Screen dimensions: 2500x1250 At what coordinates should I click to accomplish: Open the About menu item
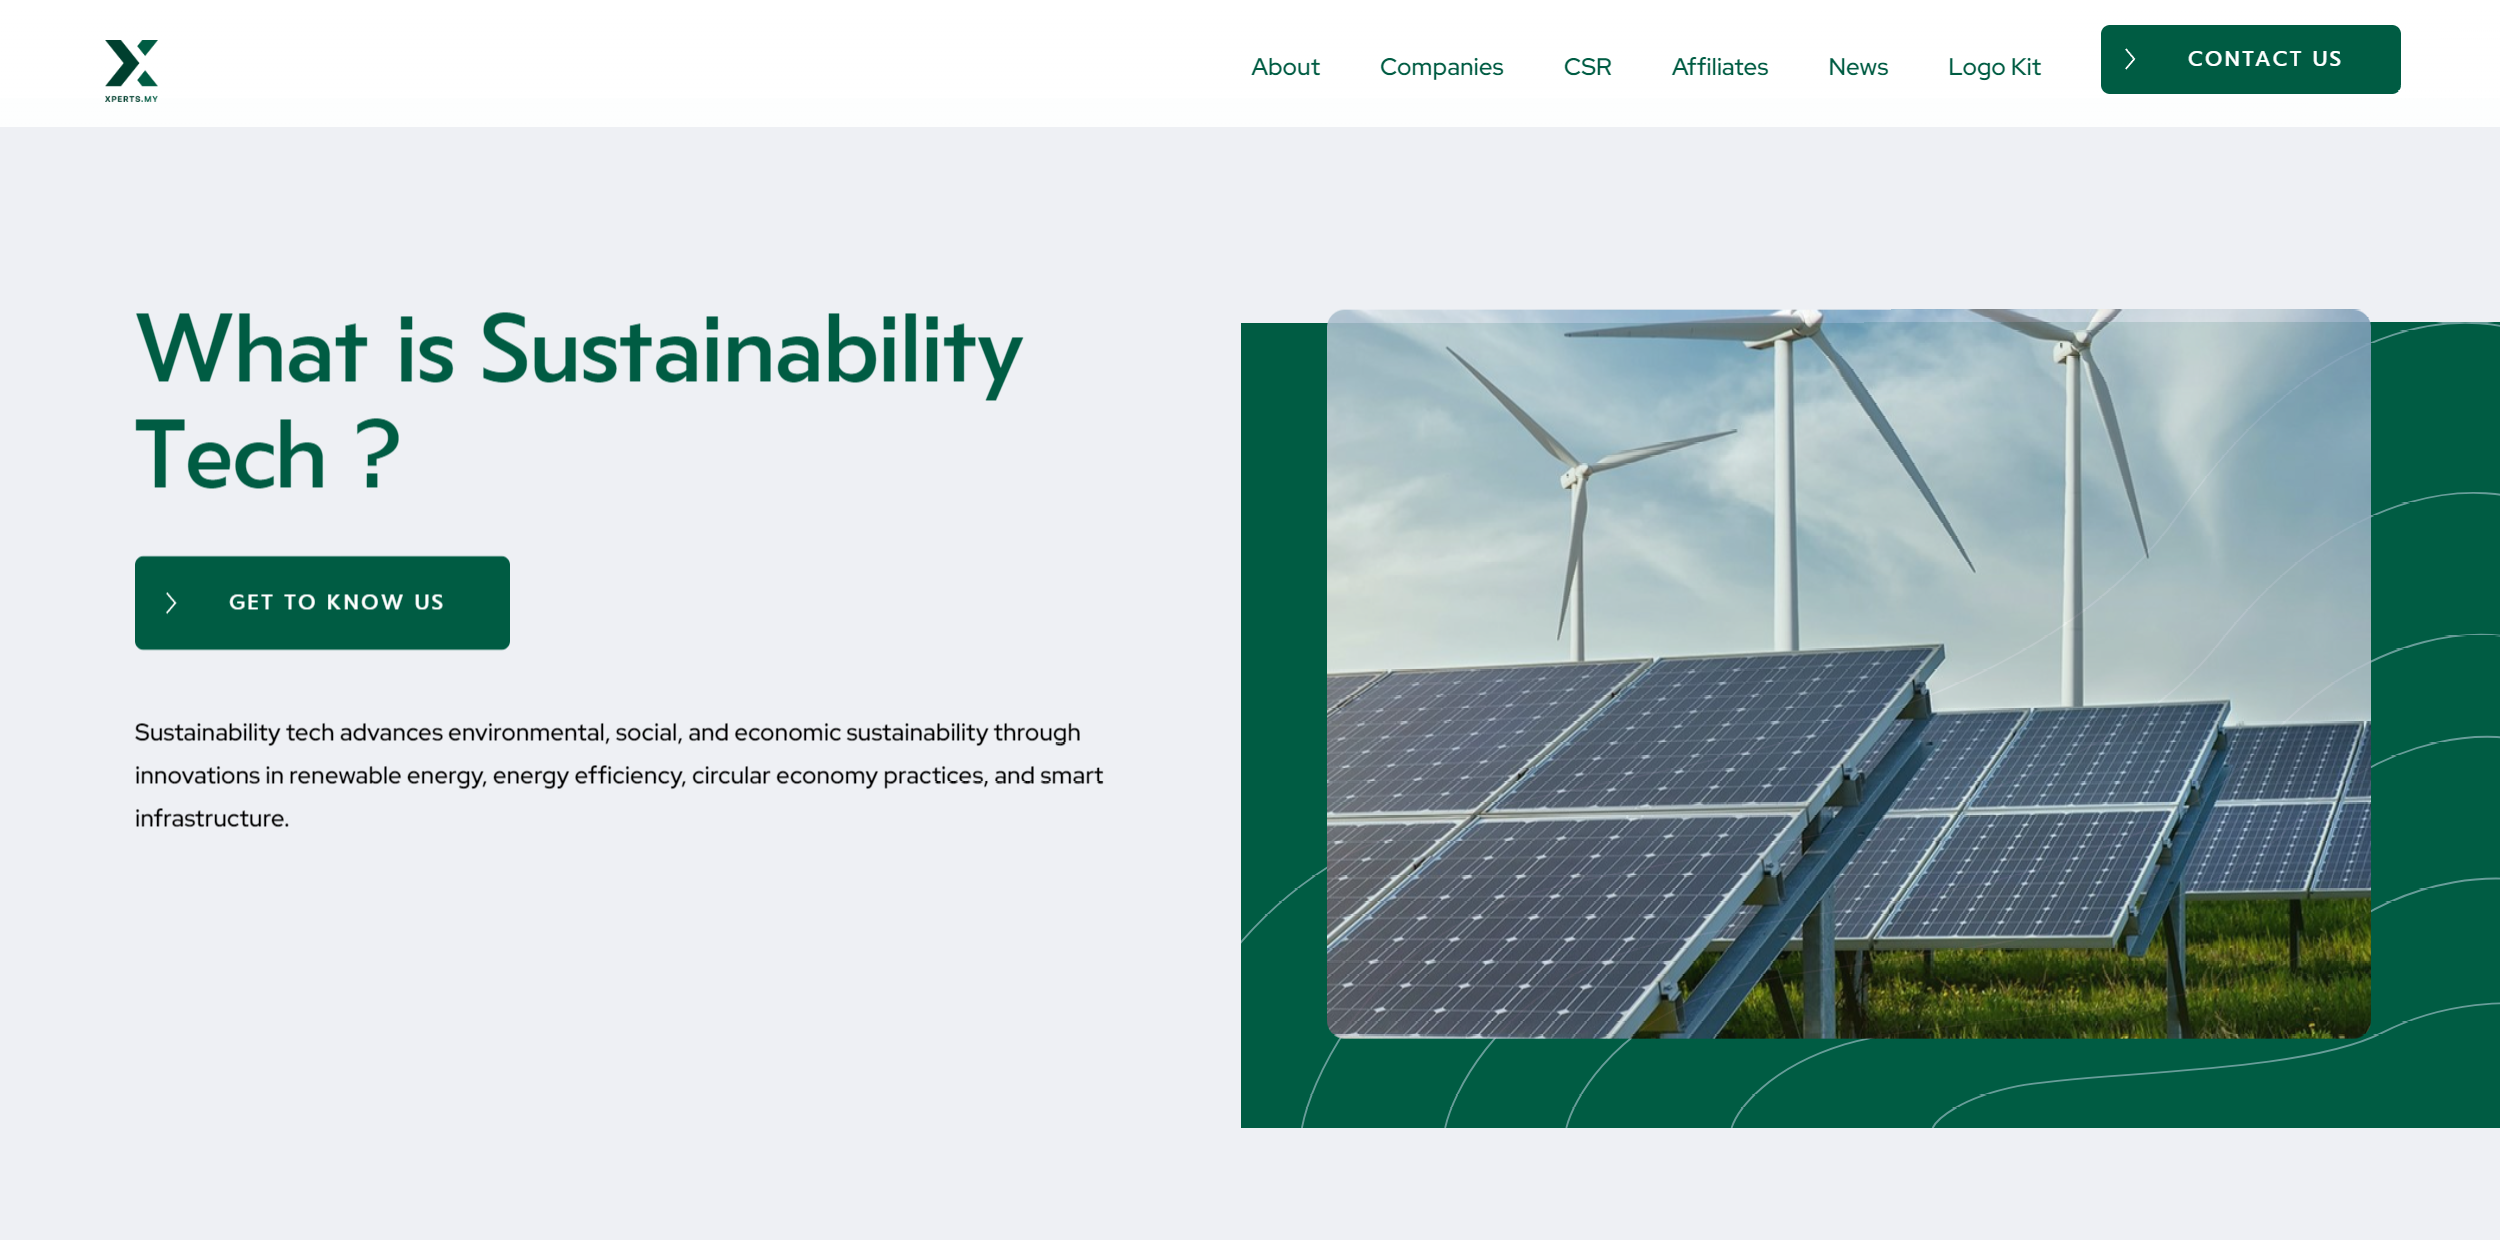(x=1285, y=67)
